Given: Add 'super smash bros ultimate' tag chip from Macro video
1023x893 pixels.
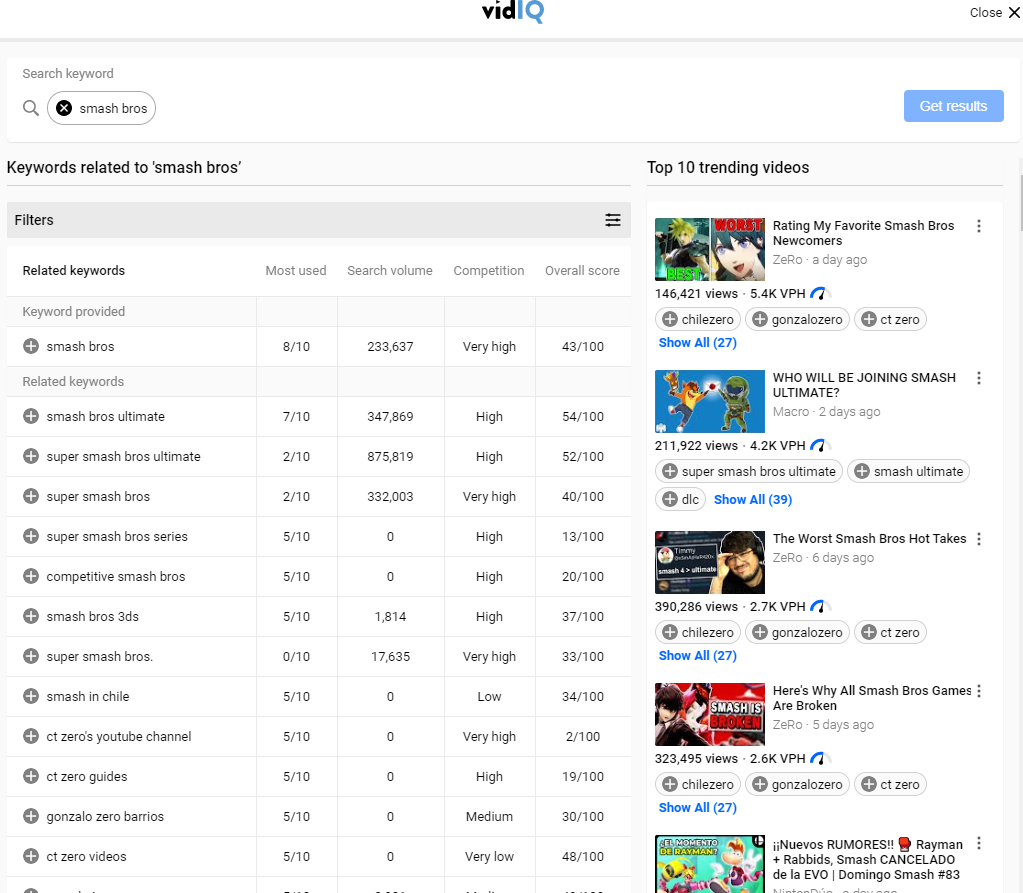Looking at the screenshot, I should (x=748, y=471).
